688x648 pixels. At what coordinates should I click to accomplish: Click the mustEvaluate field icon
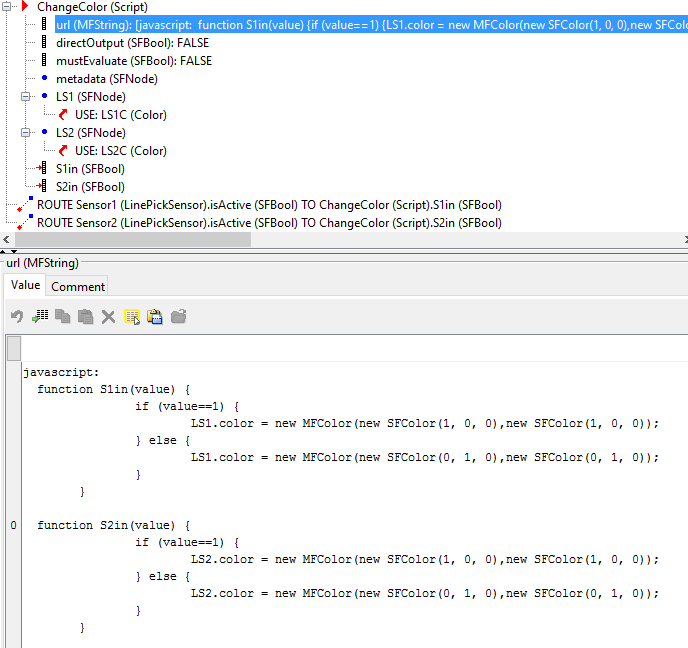44,60
